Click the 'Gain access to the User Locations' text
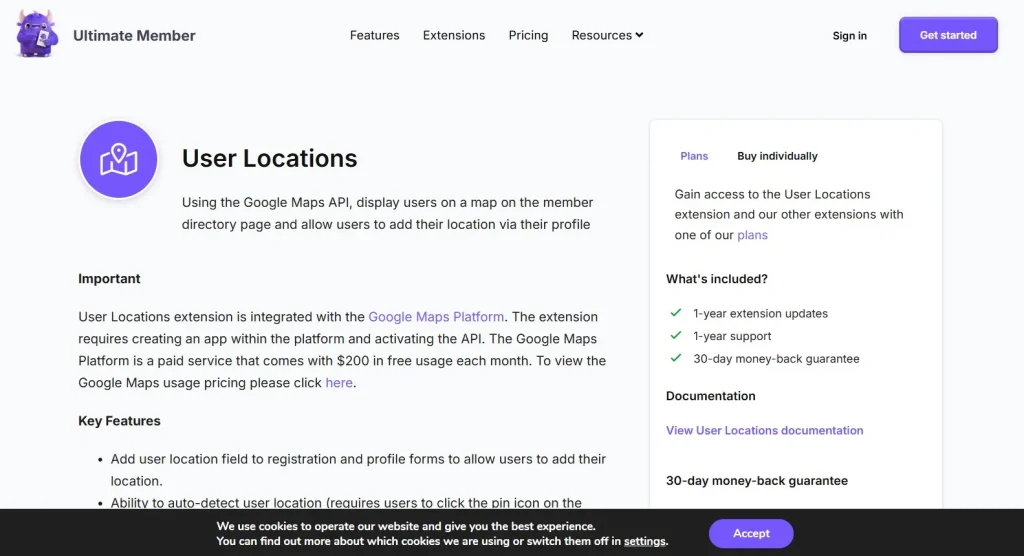 click(789, 214)
